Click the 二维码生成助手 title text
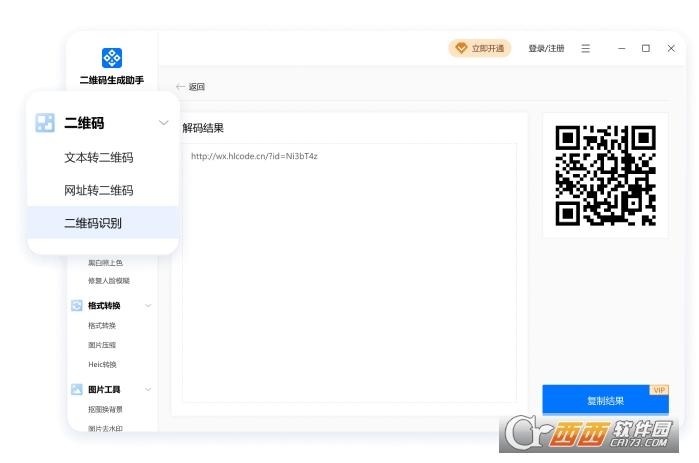Screen dimensions: 699x463 tap(112, 80)
